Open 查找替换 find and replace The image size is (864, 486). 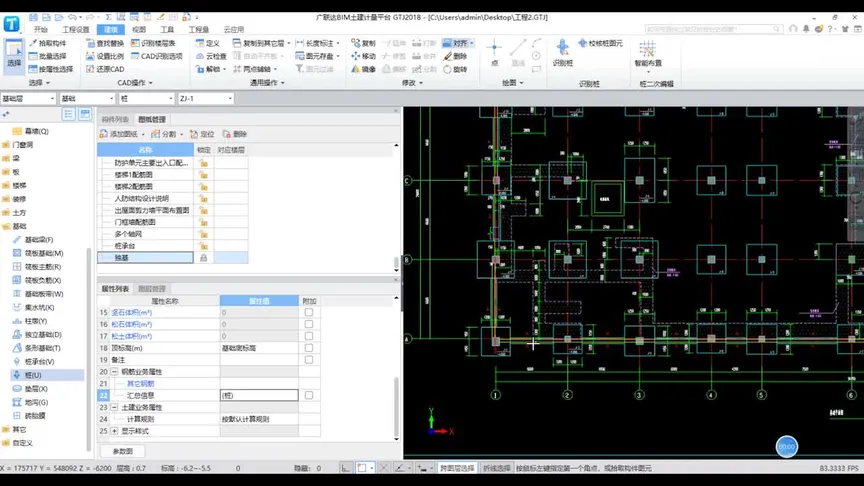point(105,44)
